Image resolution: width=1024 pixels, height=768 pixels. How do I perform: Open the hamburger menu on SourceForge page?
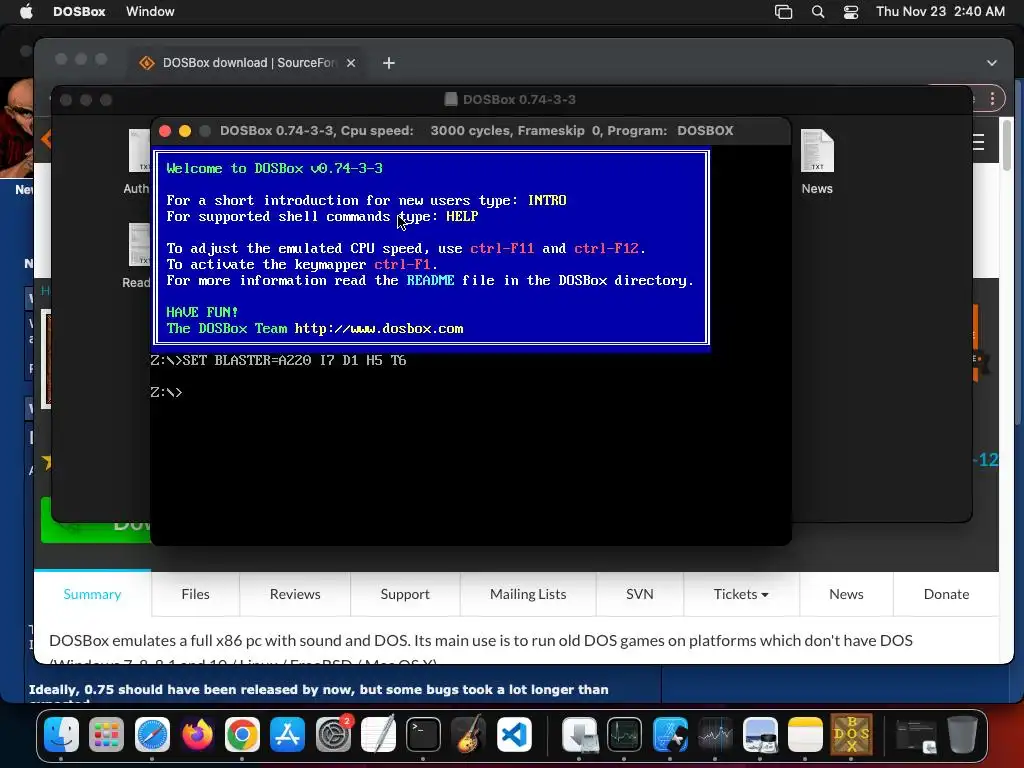978,142
